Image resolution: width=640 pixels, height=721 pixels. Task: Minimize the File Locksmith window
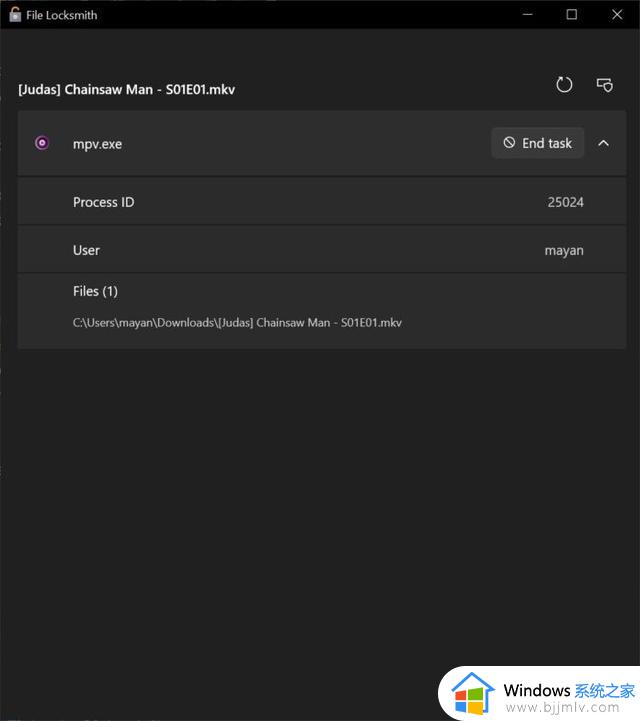pos(527,14)
